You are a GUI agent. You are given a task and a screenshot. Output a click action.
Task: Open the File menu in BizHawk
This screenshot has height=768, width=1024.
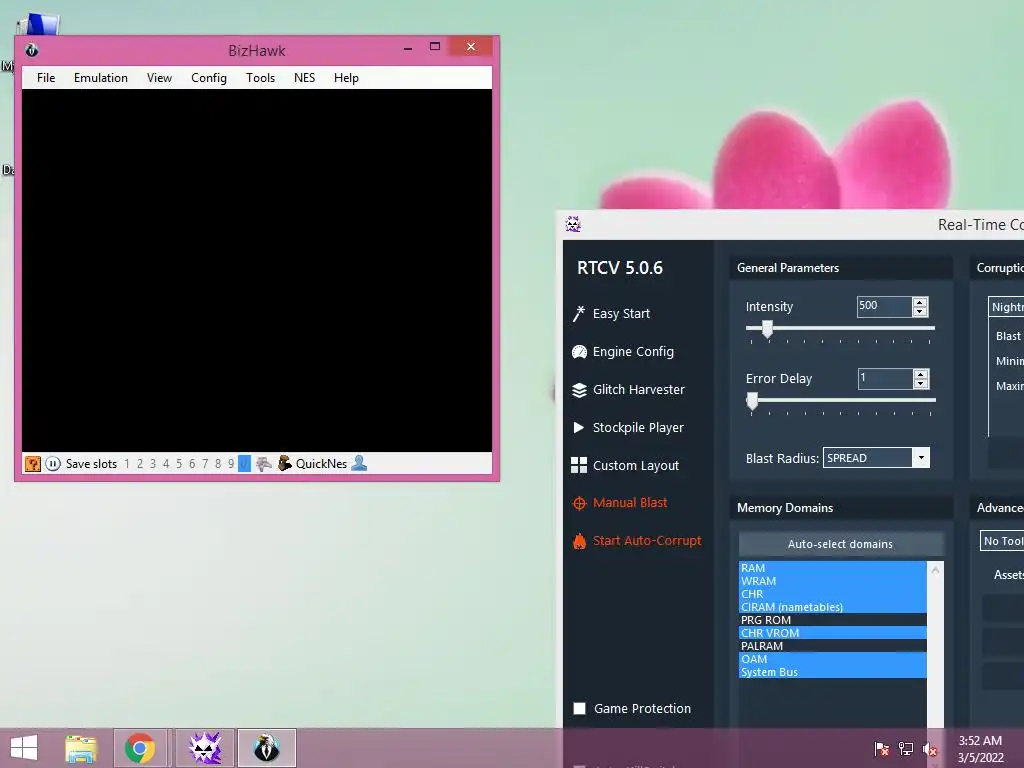pos(46,78)
